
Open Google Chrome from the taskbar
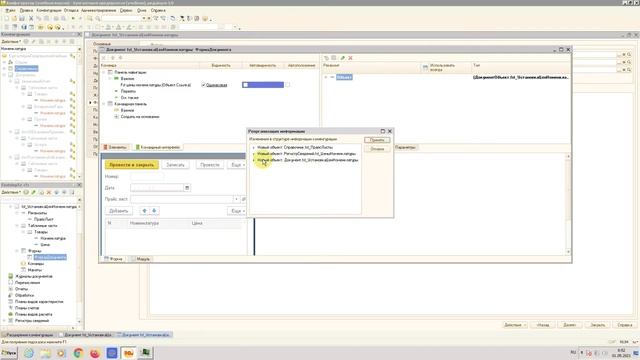click(x=78, y=353)
